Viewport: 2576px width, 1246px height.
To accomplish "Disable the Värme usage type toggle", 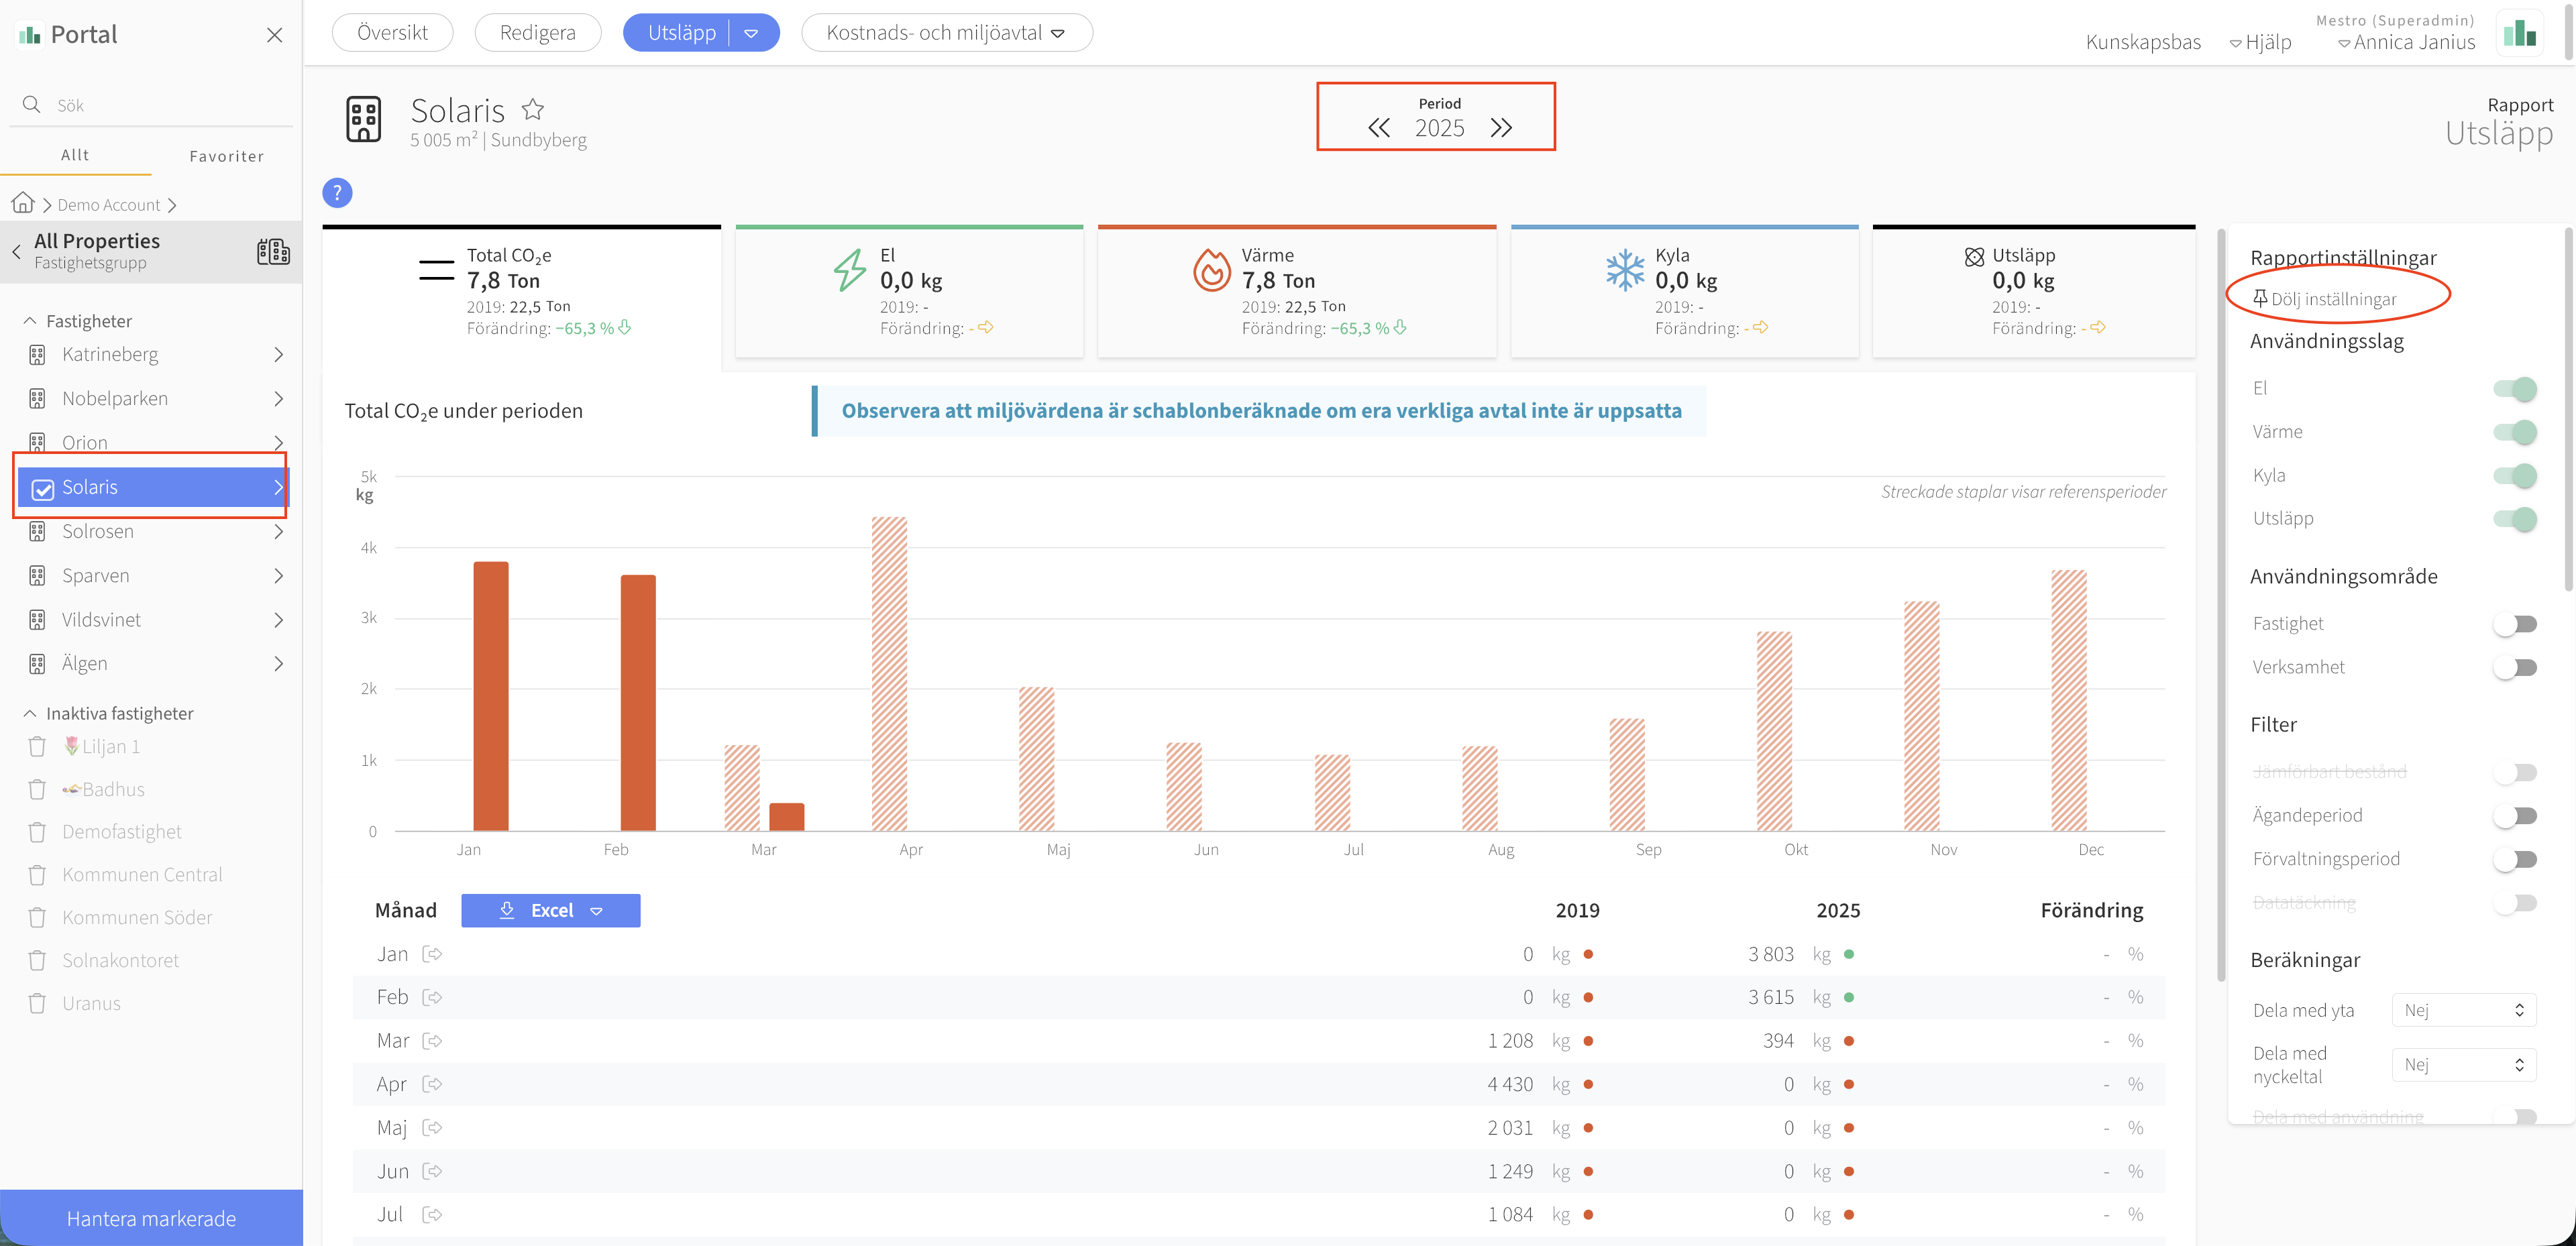I will pyautogui.click(x=2515, y=432).
